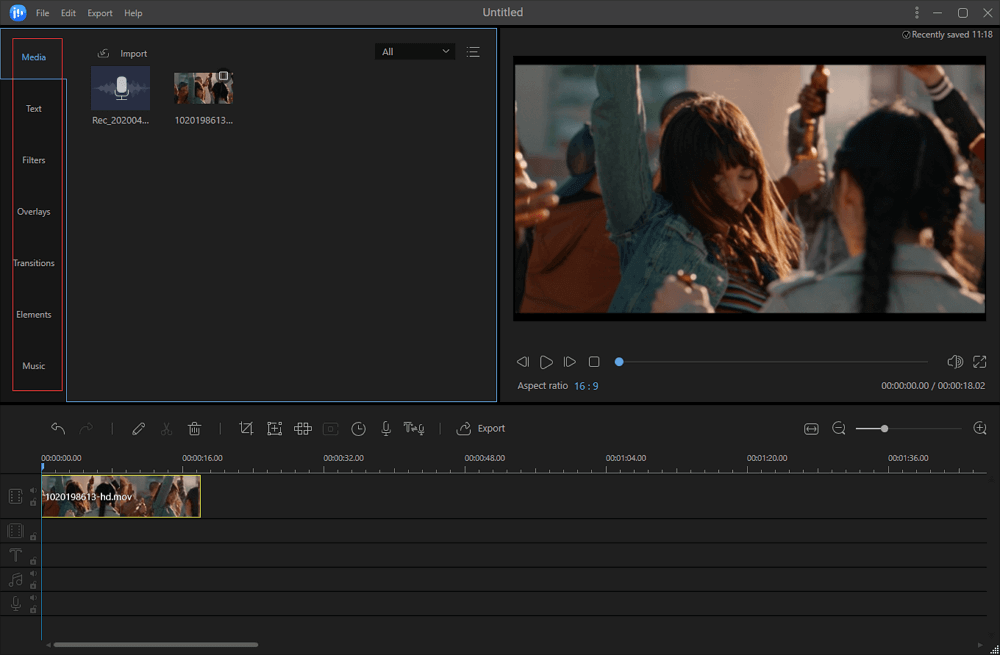Click the trash Delete icon

(x=195, y=428)
